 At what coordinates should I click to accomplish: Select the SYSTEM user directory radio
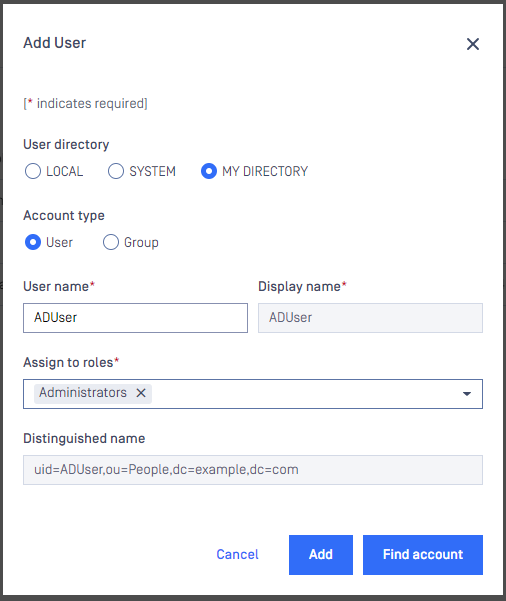(116, 171)
